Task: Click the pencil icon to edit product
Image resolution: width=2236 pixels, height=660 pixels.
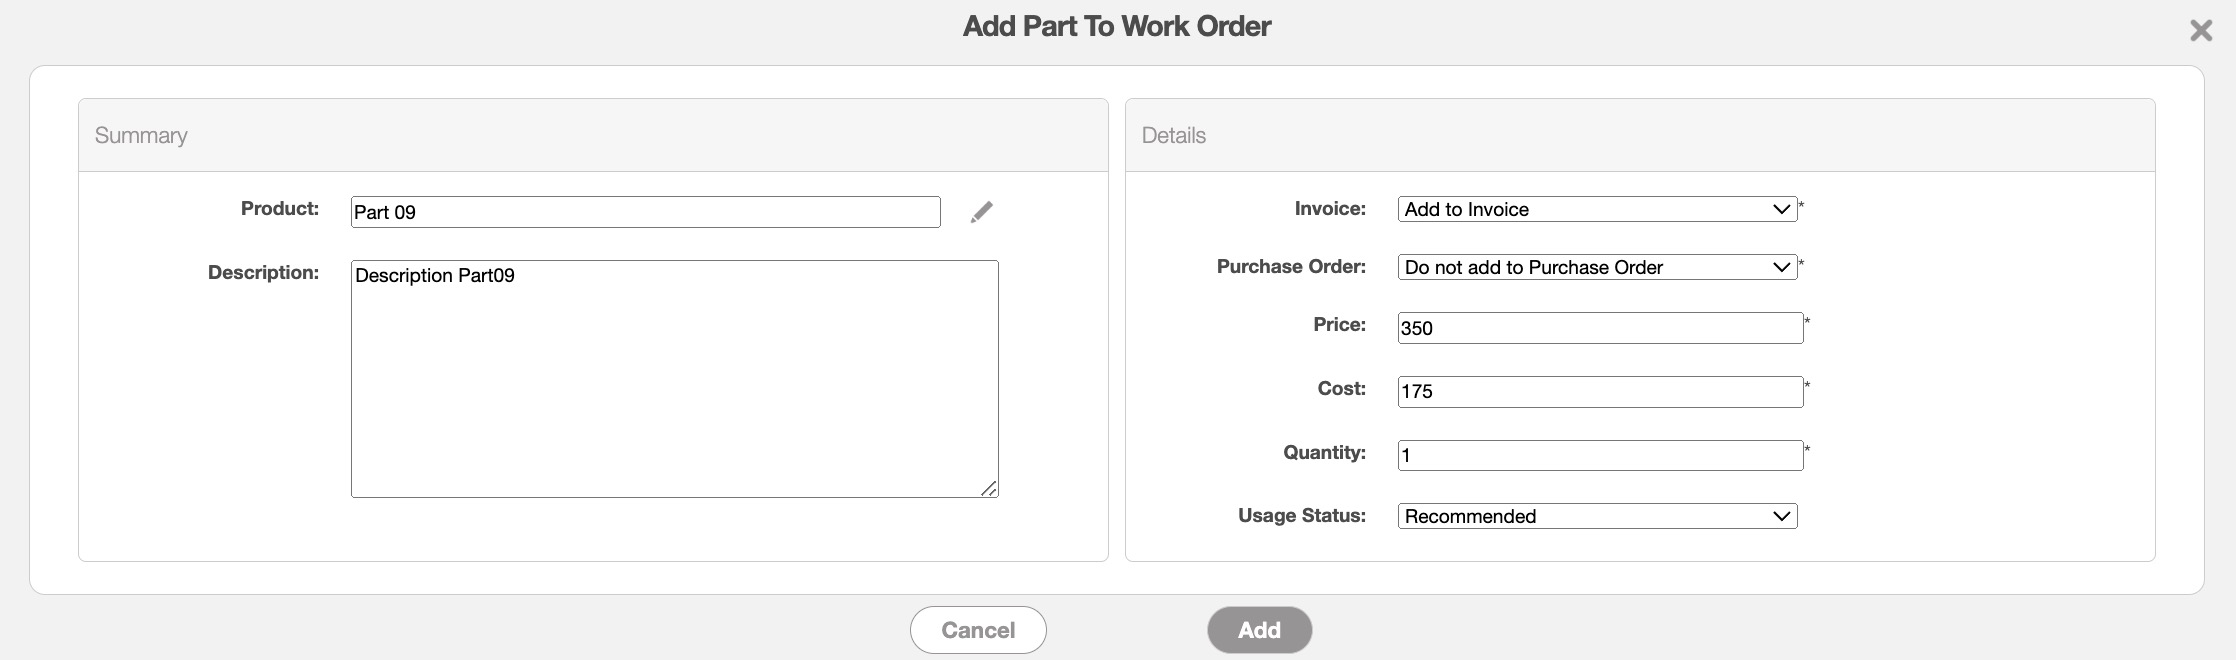Action: [982, 212]
